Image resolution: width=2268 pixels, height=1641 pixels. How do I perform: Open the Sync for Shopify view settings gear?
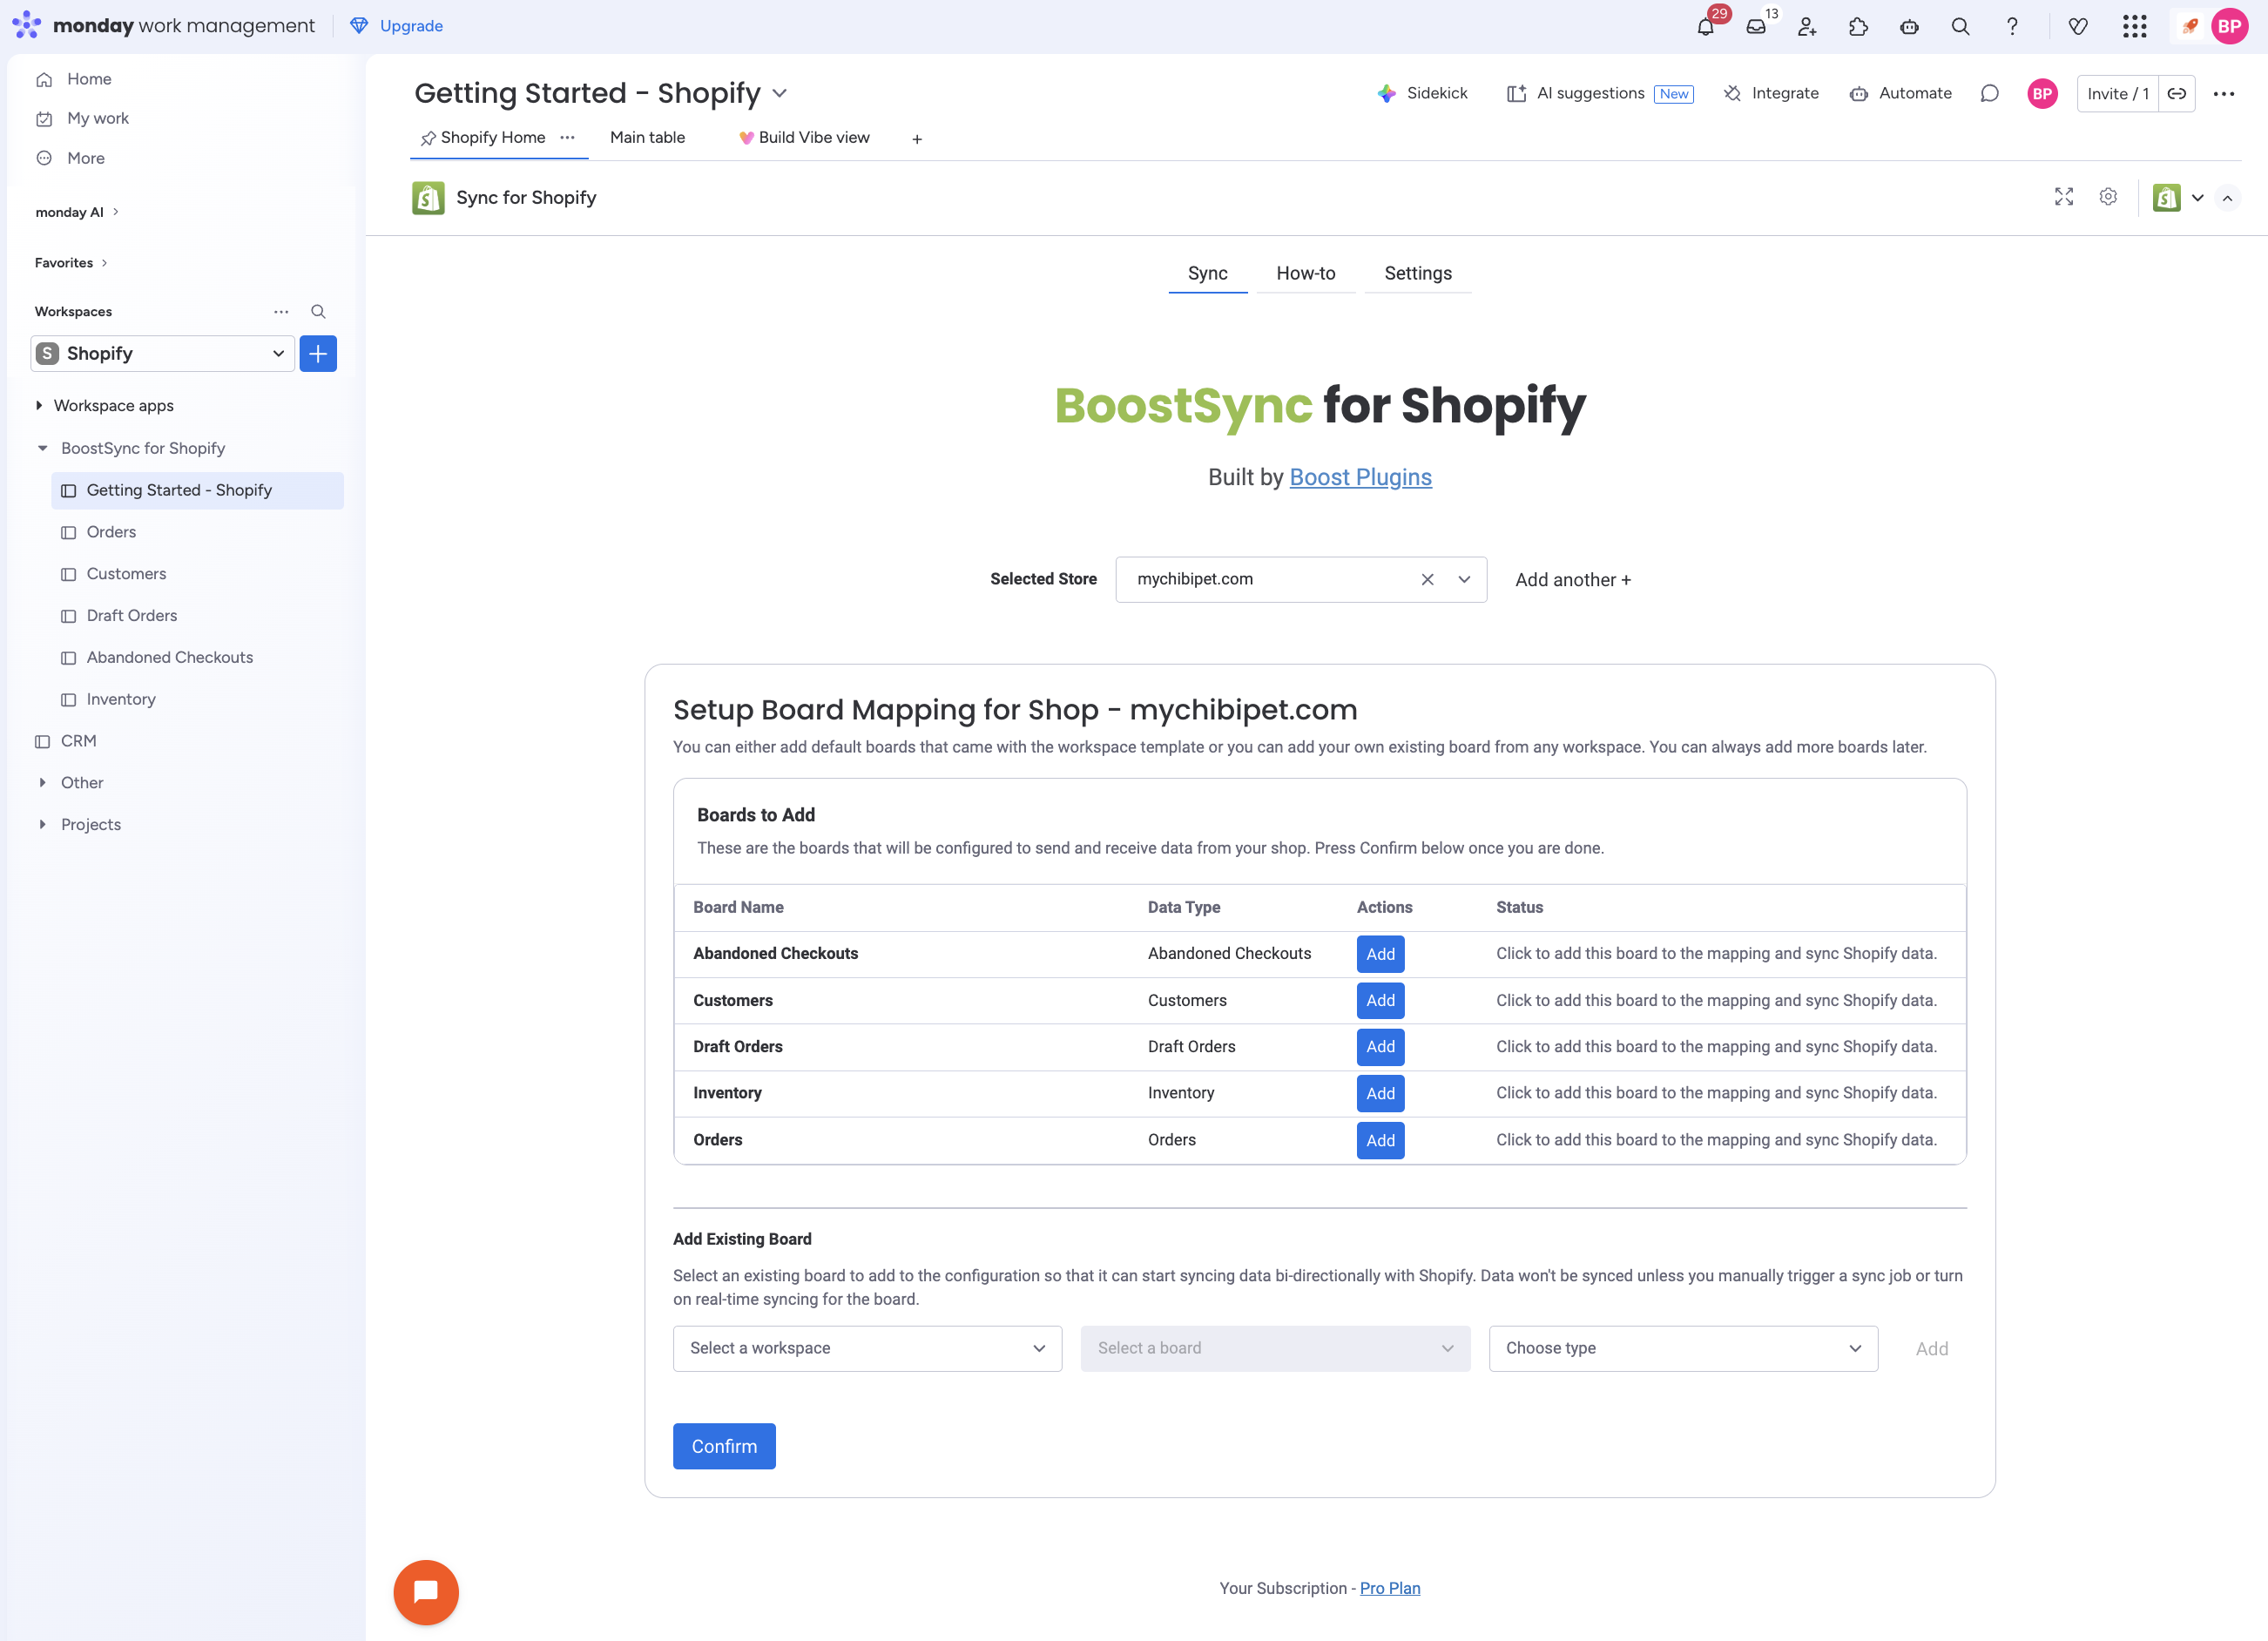(x=2108, y=197)
